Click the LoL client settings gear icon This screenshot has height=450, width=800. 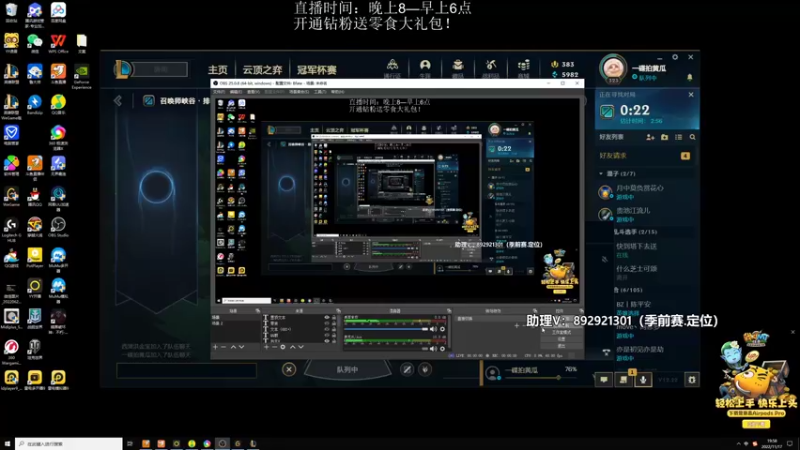675,57
